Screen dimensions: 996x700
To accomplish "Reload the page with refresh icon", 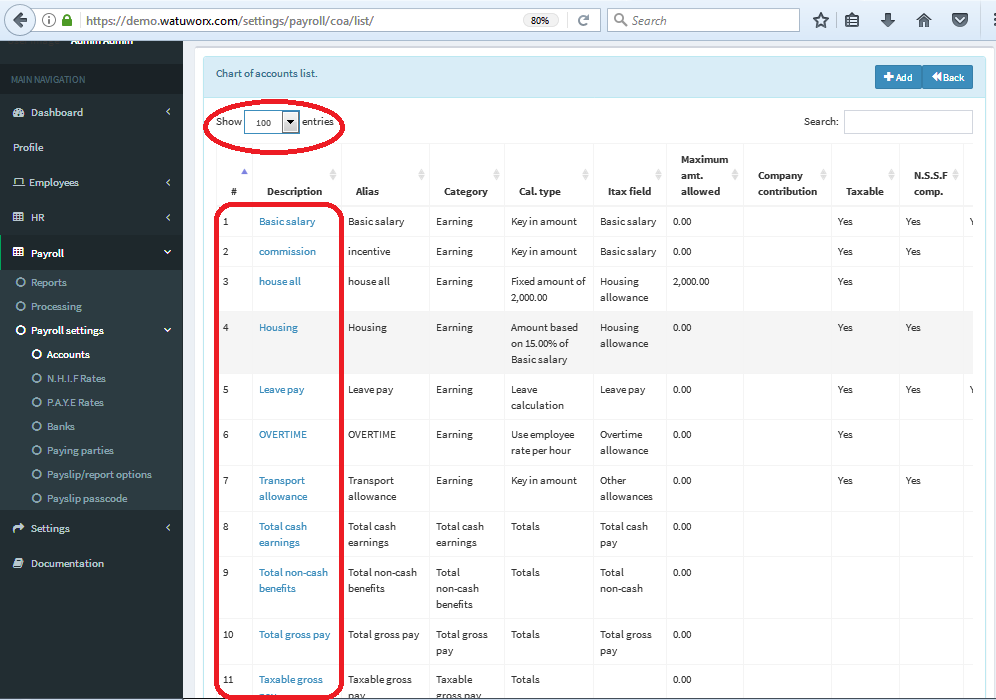I will (x=583, y=20).
